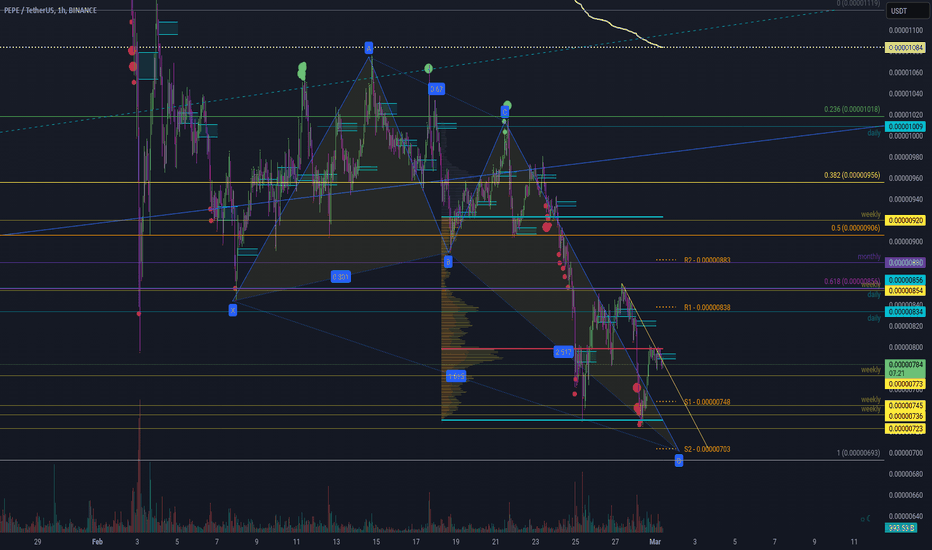The width and height of the screenshot is (932, 550).
Task: Click the Feb date on time axis
Action: click(97, 542)
